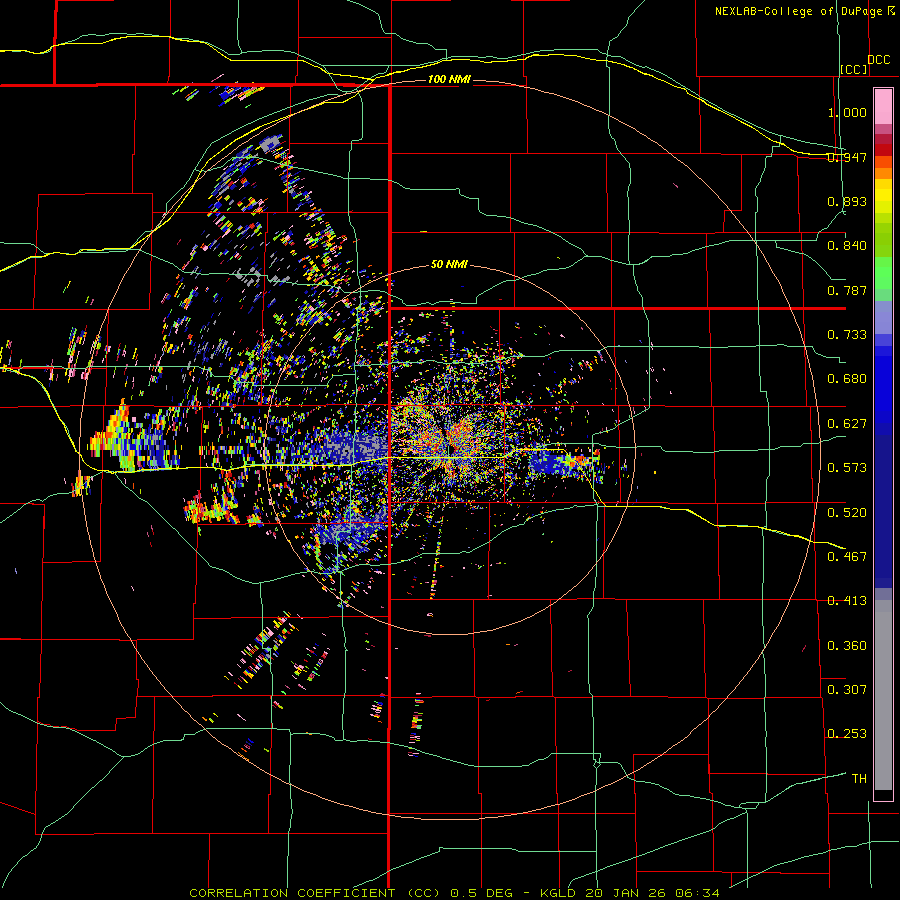Click the 0.520 value on the color scale
Screen dimensions: 900x900
point(847,513)
